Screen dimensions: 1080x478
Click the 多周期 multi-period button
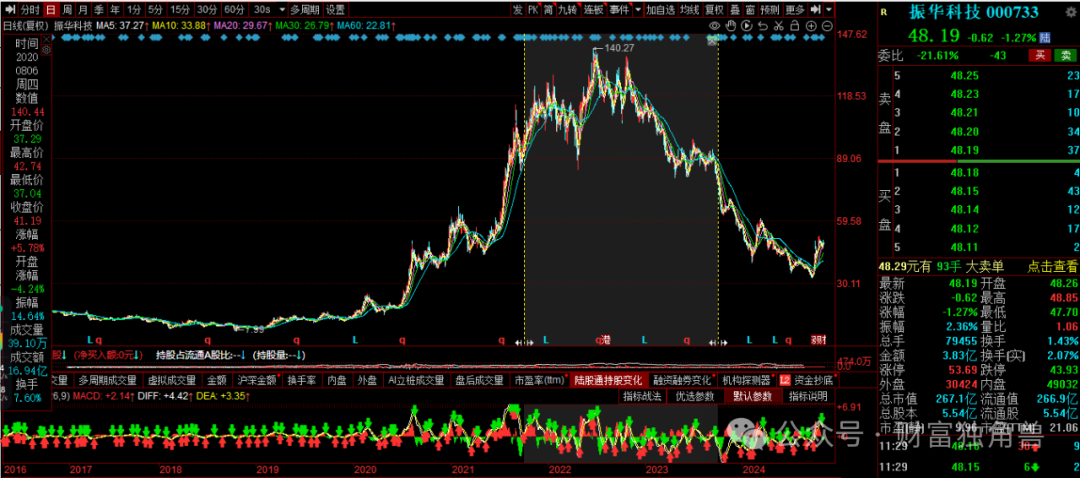304,10
